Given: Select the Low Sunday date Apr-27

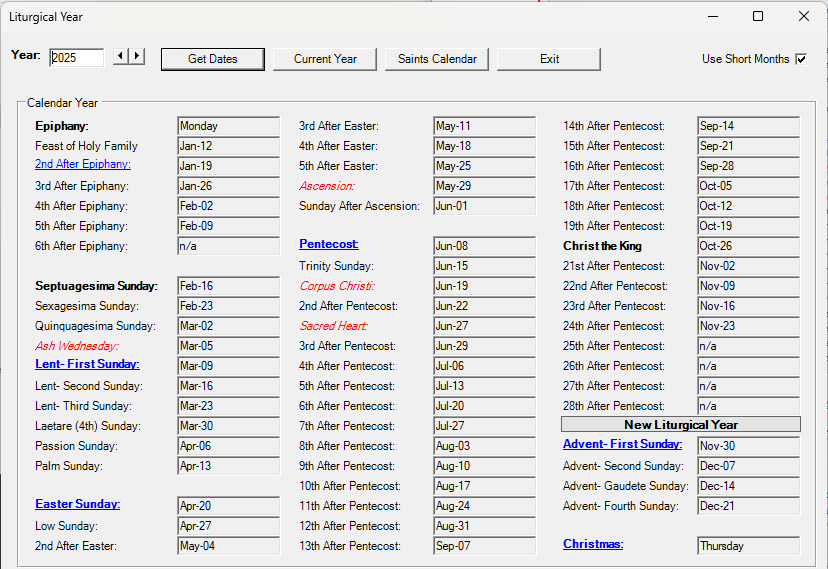Looking at the screenshot, I should [229, 526].
